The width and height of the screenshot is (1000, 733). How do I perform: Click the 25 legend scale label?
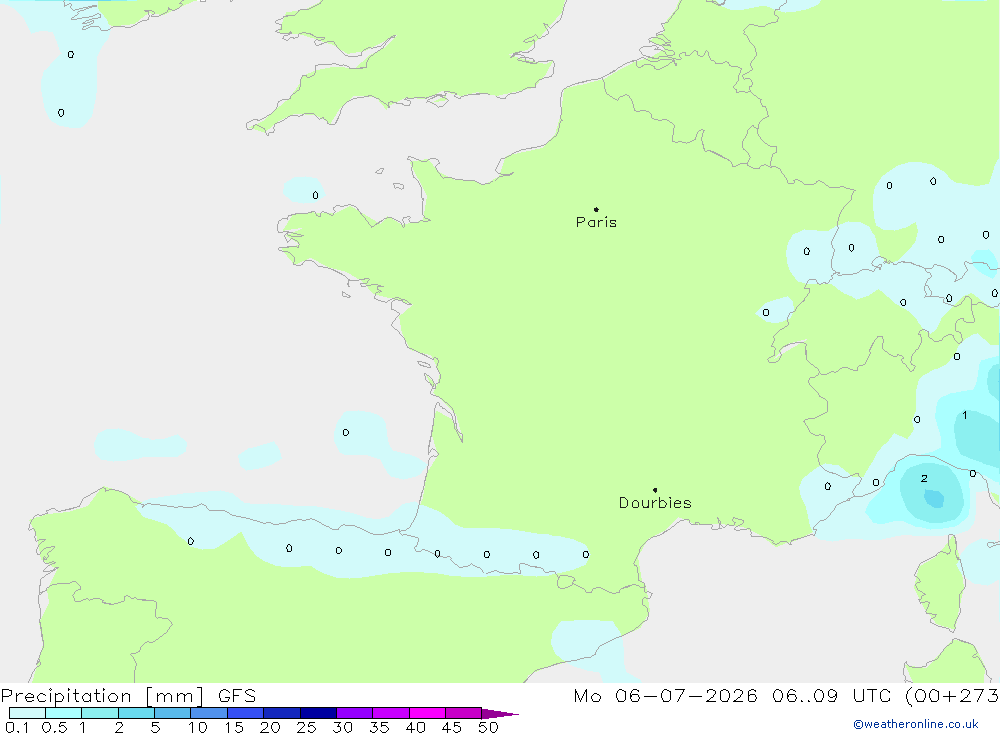(x=306, y=727)
